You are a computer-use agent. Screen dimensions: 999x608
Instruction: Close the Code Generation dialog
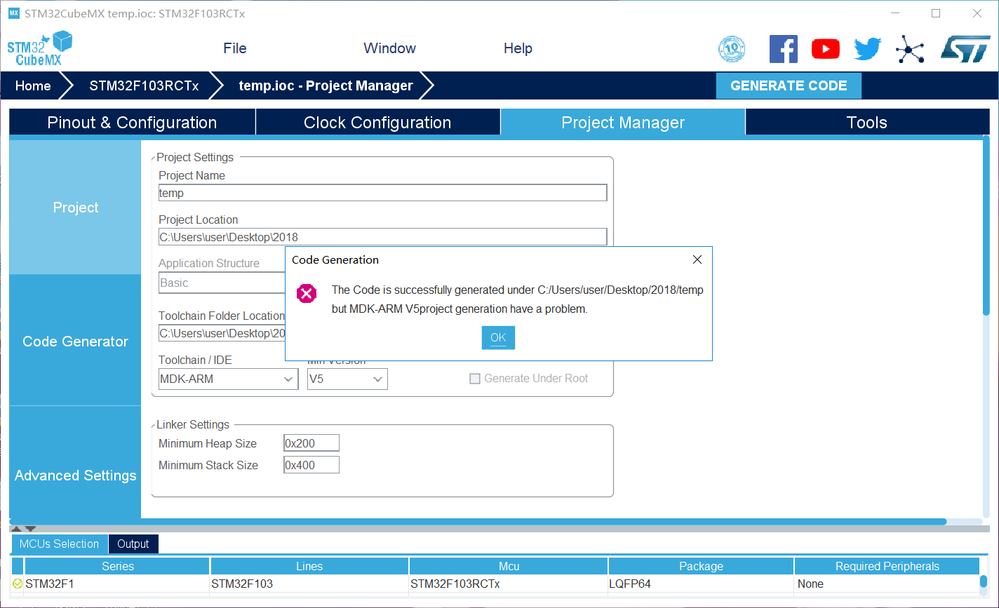pos(697,259)
